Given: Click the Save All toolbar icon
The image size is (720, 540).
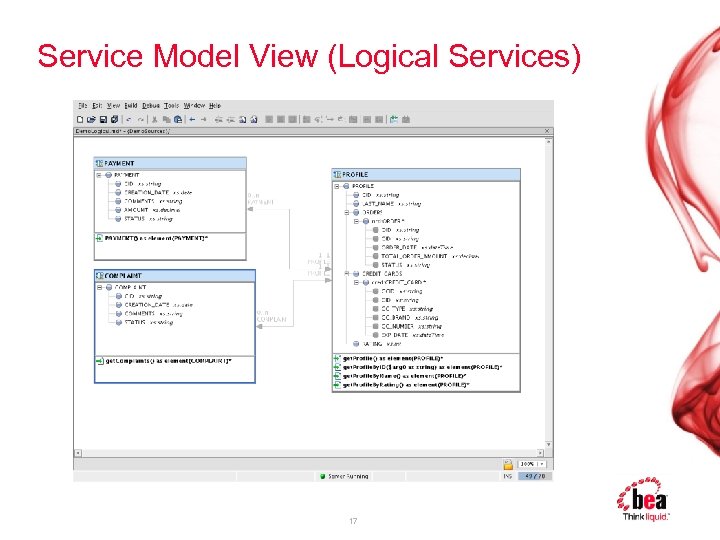Looking at the screenshot, I should pyautogui.click(x=114, y=119).
